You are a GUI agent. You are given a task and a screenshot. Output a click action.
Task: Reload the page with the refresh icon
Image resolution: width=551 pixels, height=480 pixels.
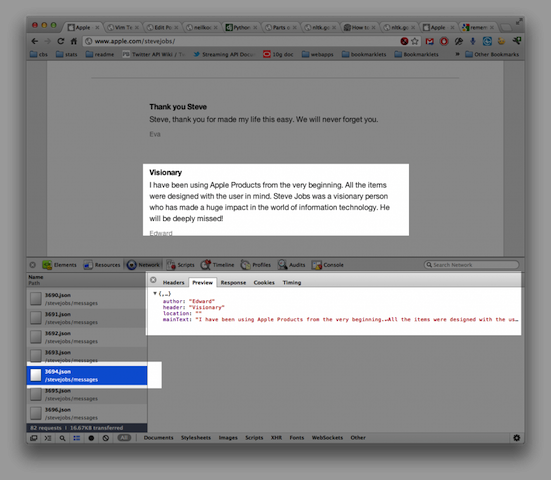(60, 41)
